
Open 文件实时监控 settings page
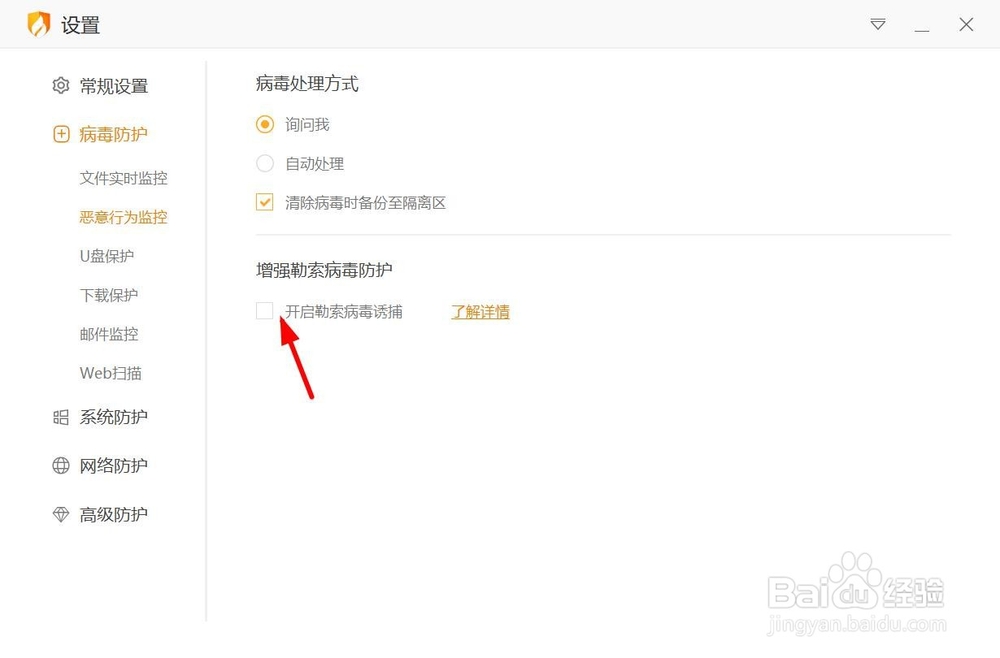124,178
